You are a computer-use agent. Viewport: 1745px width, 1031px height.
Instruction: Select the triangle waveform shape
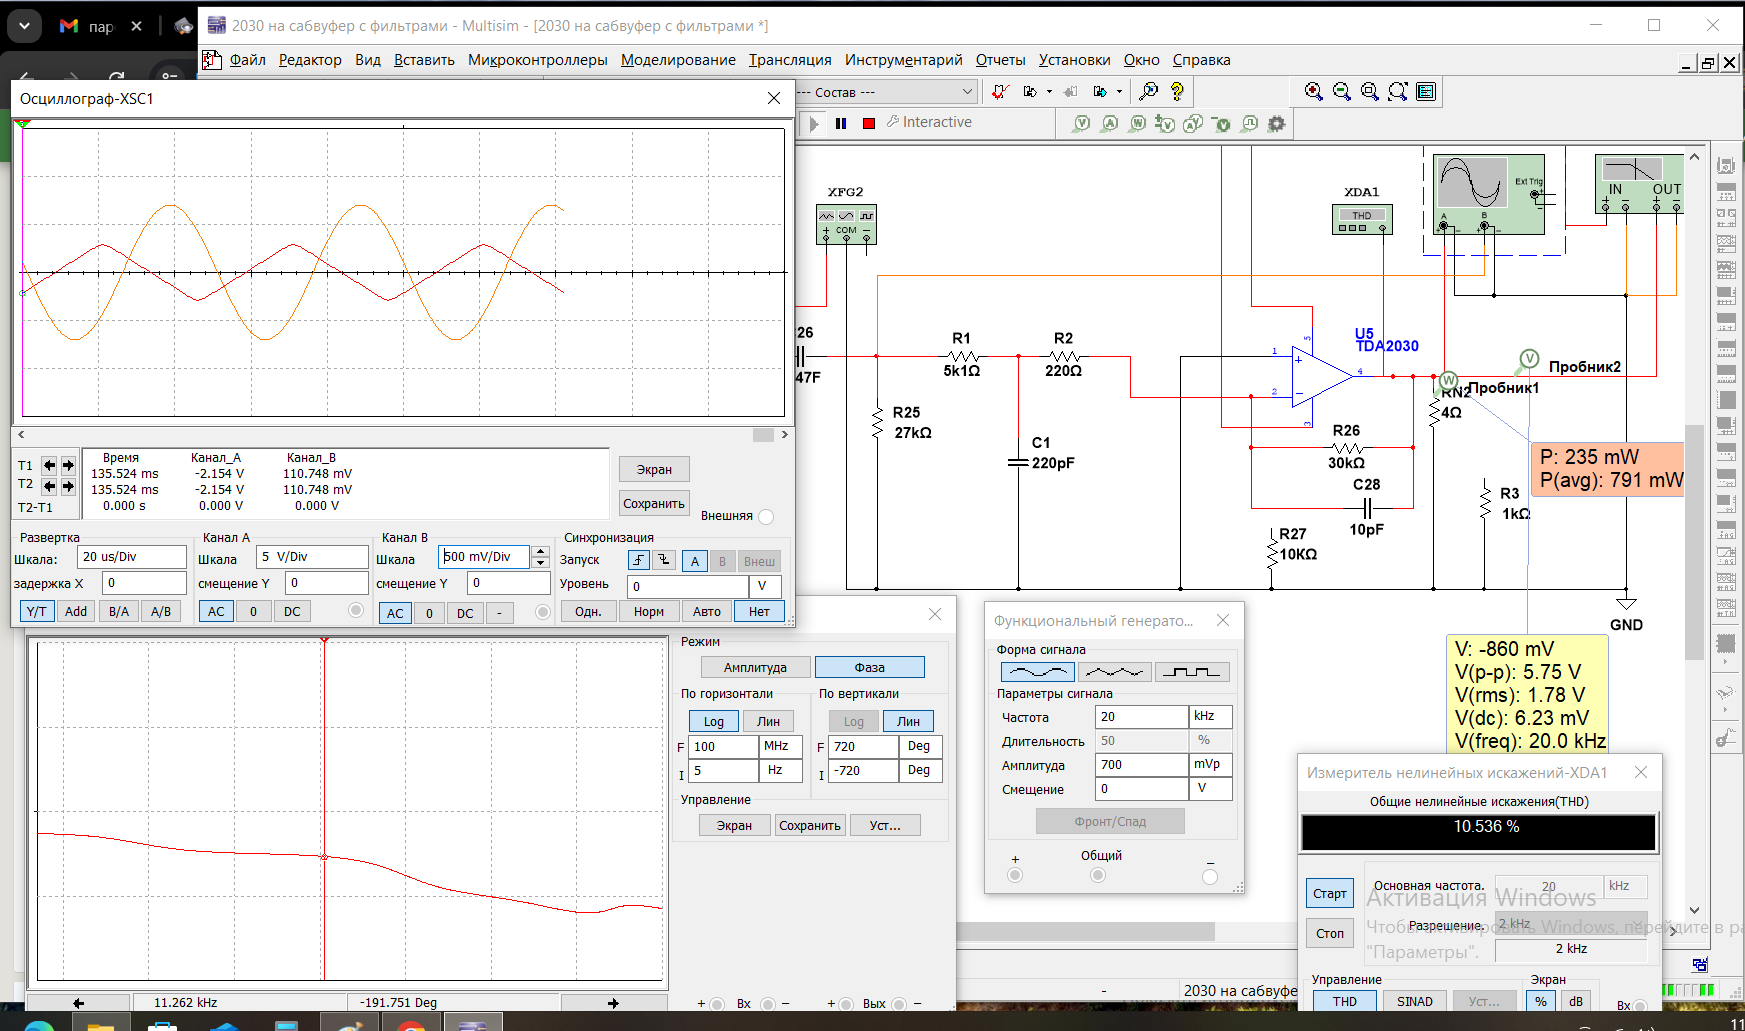(x=1114, y=672)
